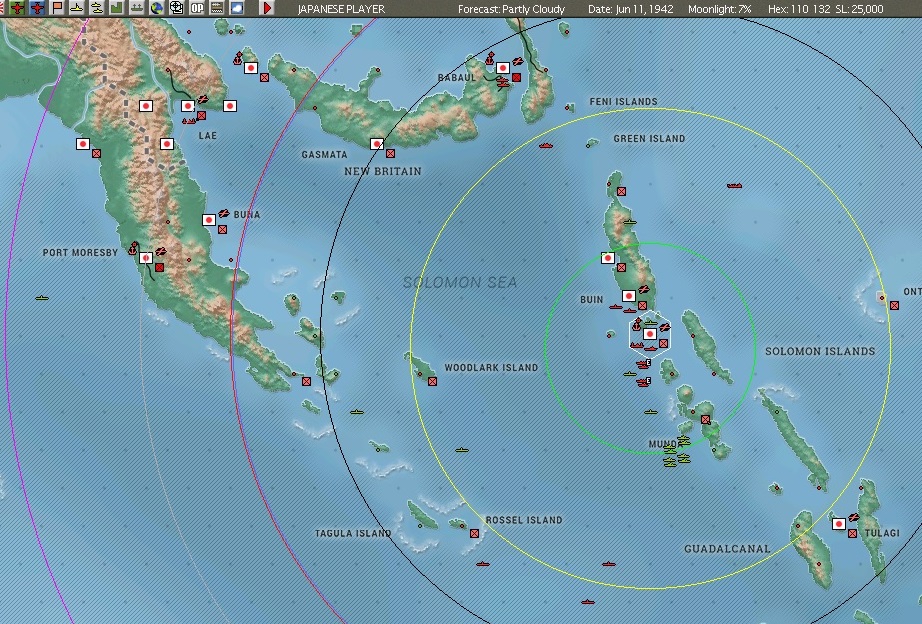Viewport: 922px width, 624px height.
Task: Select the land unit marker below Lae airfield
Action: point(202,116)
